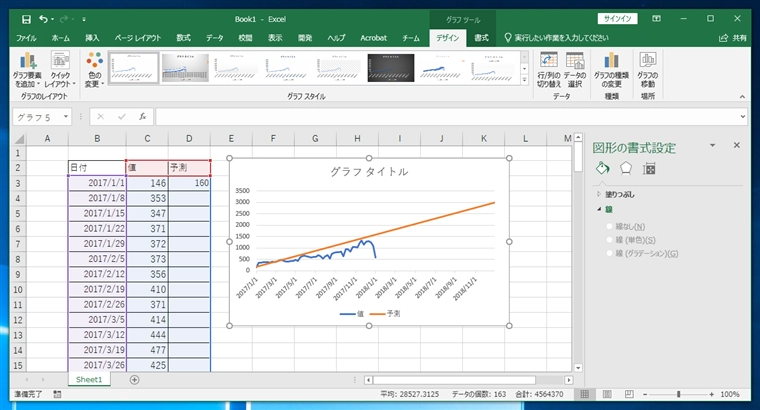This screenshot has height=410, width=760.
Task: Open the ページレイアウト tab
Action: pyautogui.click(x=138, y=38)
